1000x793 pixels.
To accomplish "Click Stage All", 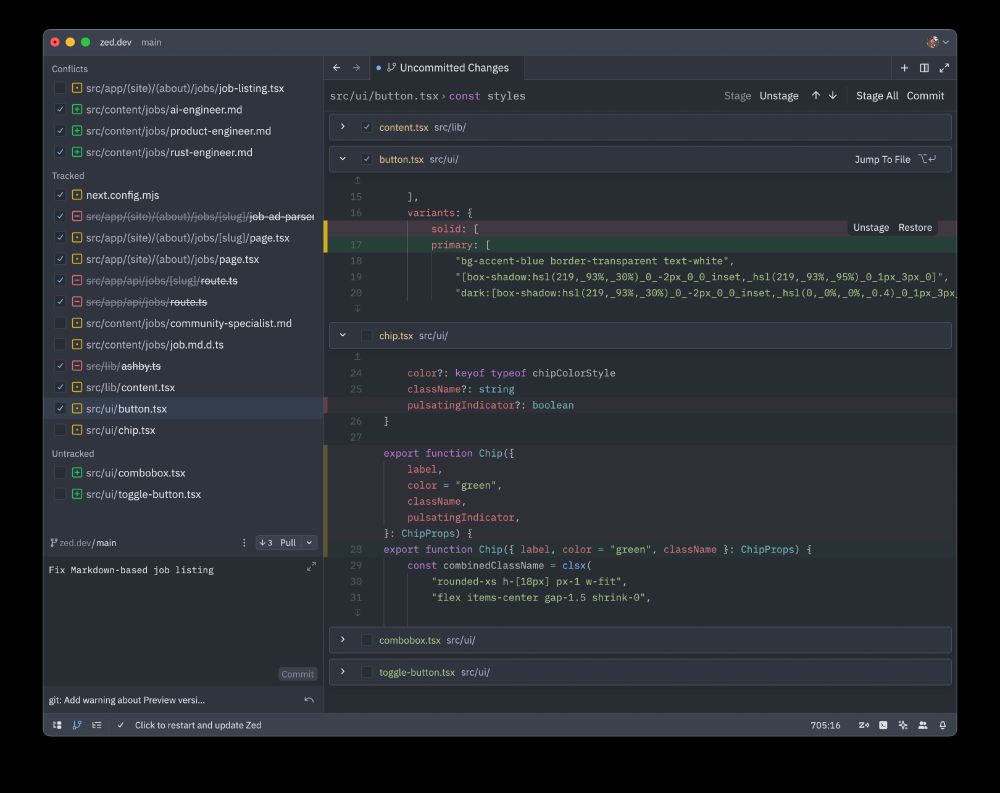I will coord(877,96).
